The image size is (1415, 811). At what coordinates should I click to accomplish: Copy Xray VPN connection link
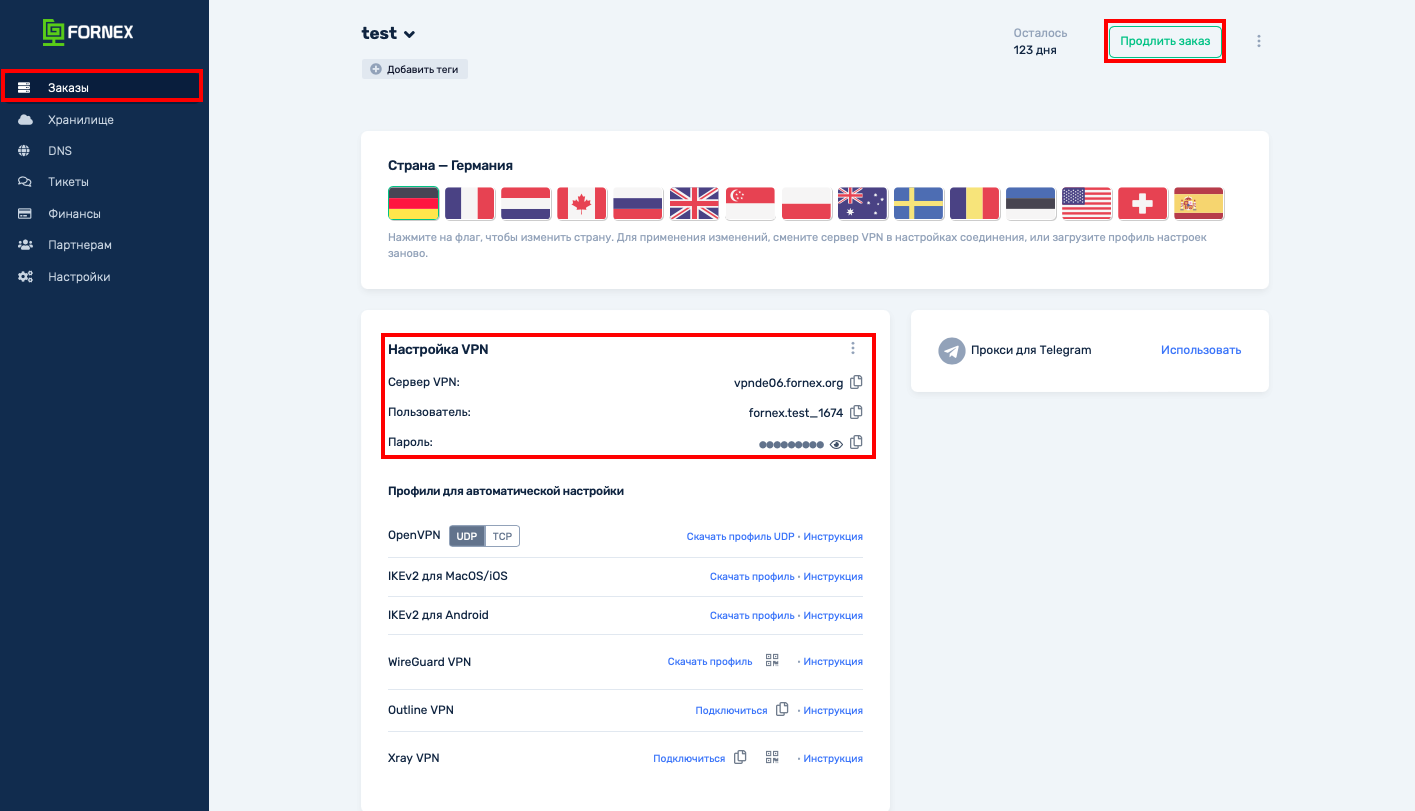point(740,757)
